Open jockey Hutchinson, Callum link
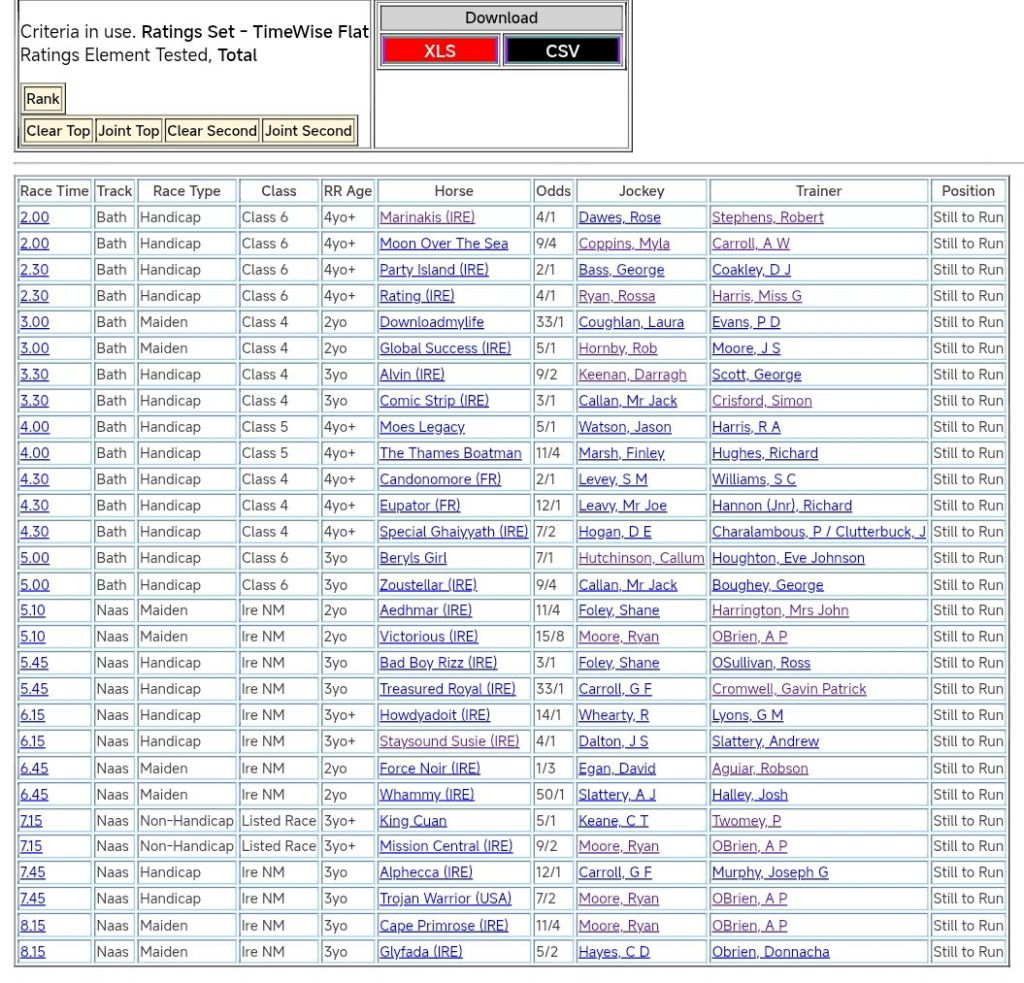1024x983 pixels. click(641, 558)
